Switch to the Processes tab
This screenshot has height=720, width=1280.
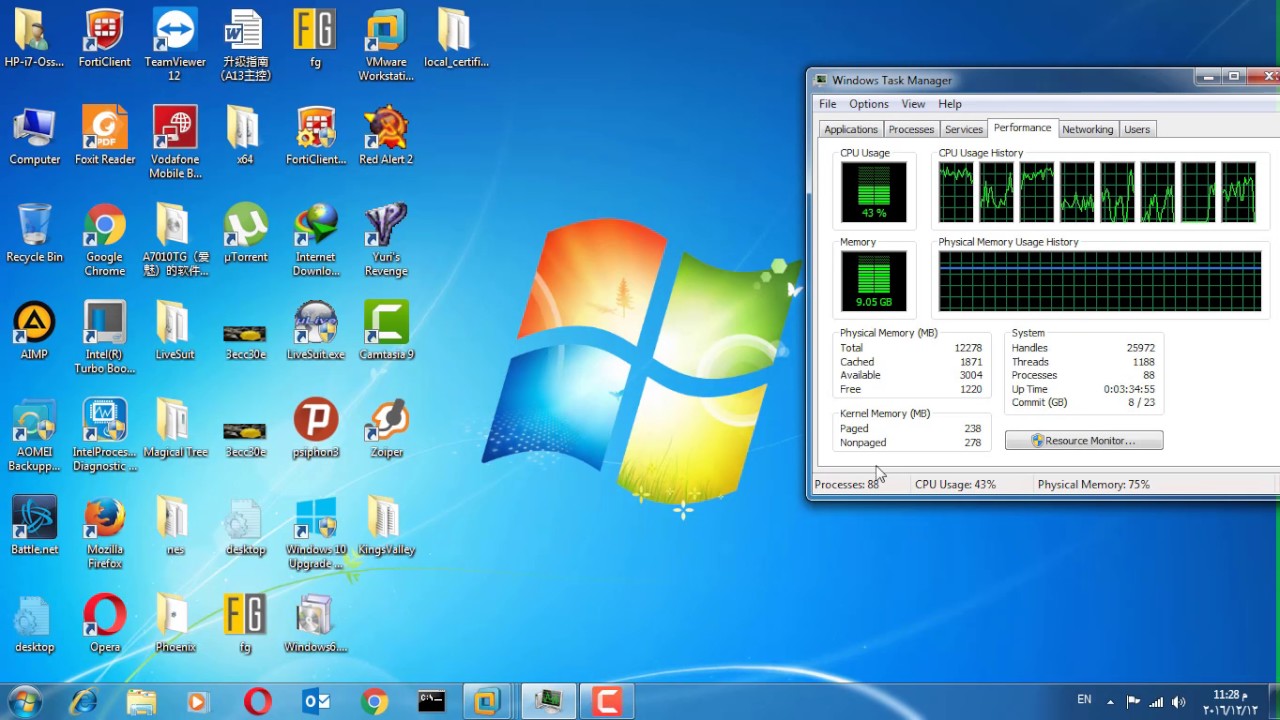point(911,129)
